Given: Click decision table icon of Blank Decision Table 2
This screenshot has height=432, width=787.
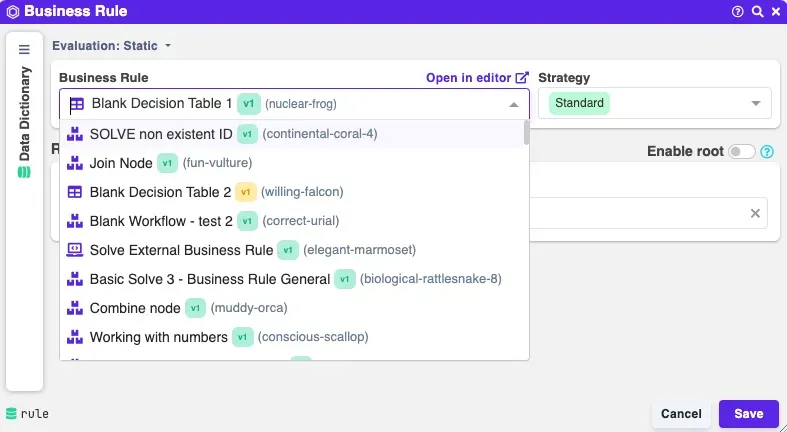Looking at the screenshot, I should point(75,192).
